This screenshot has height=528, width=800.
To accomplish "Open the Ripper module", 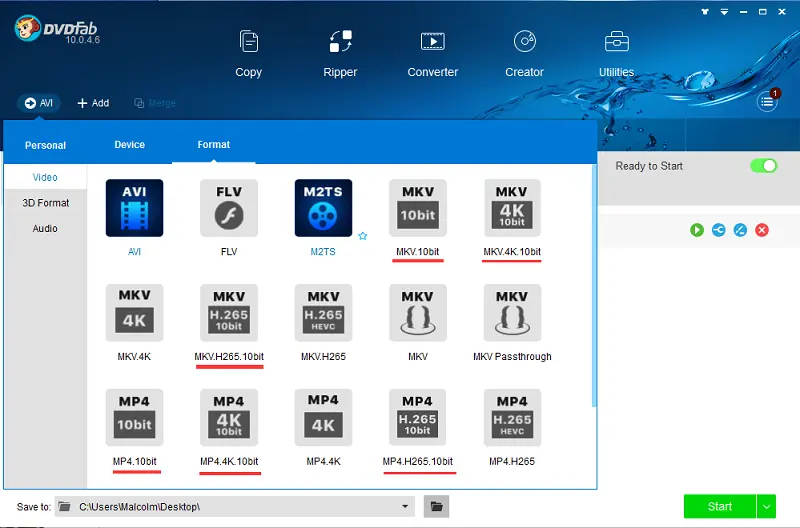I will click(x=341, y=53).
